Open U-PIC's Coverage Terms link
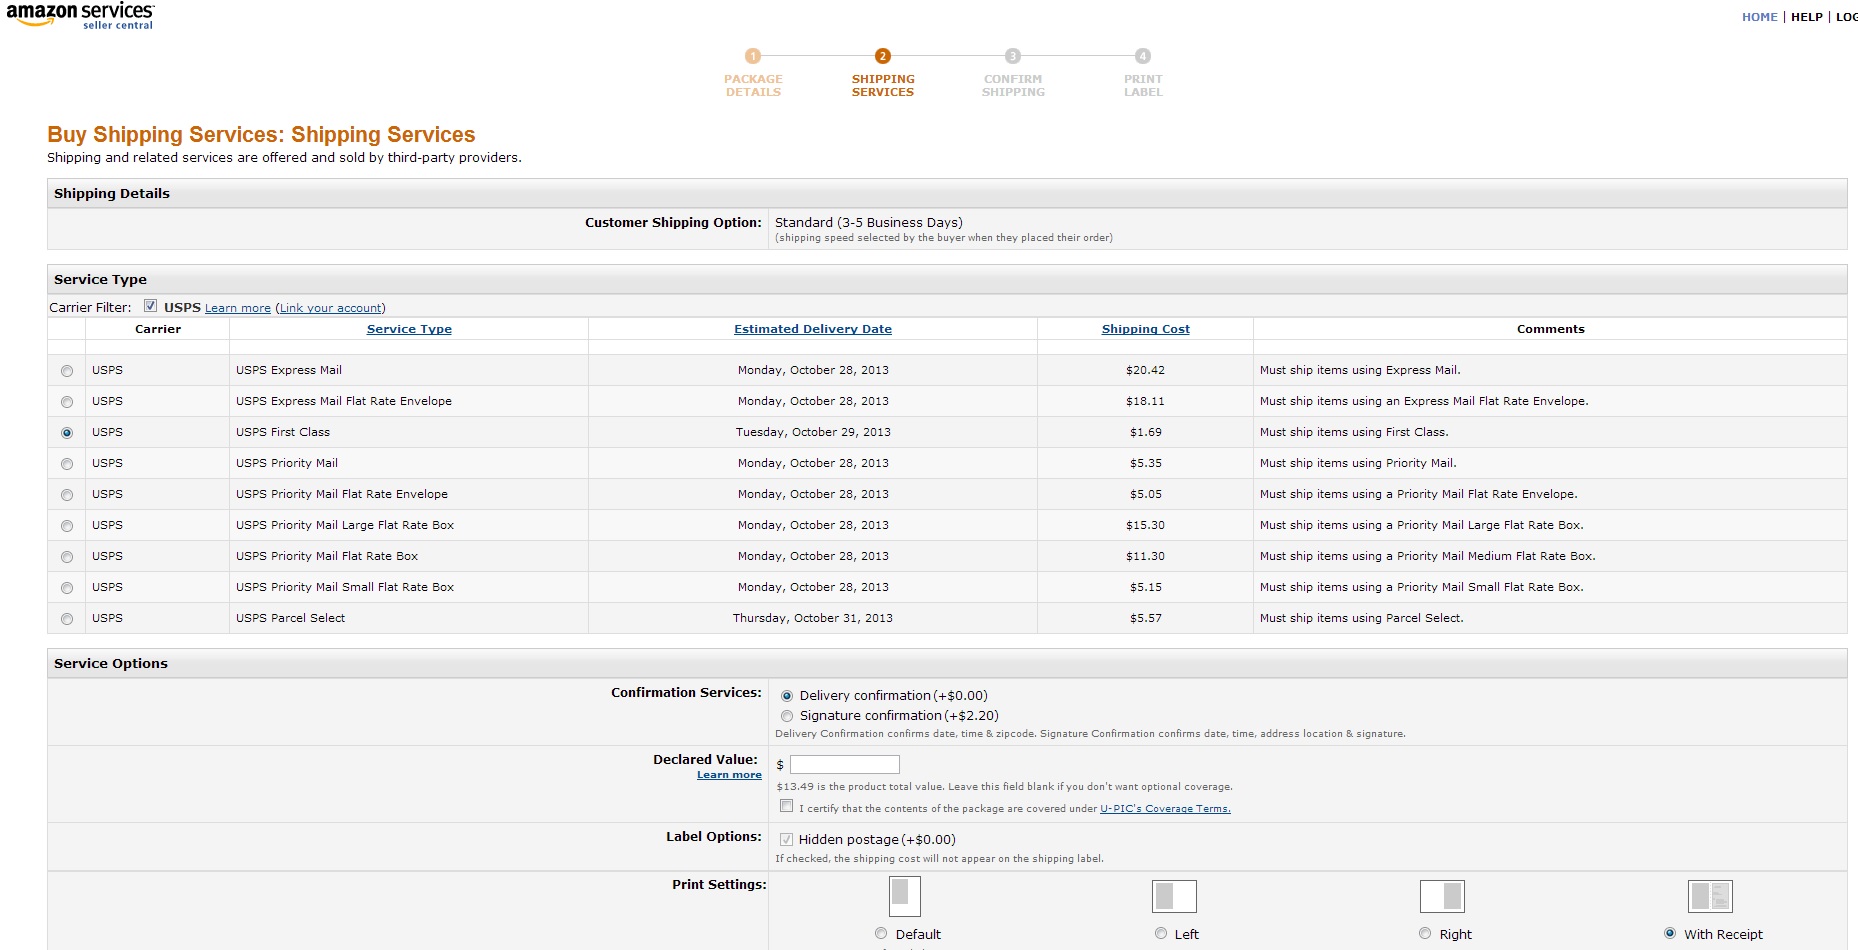Image resolution: width=1858 pixels, height=950 pixels. (1165, 809)
